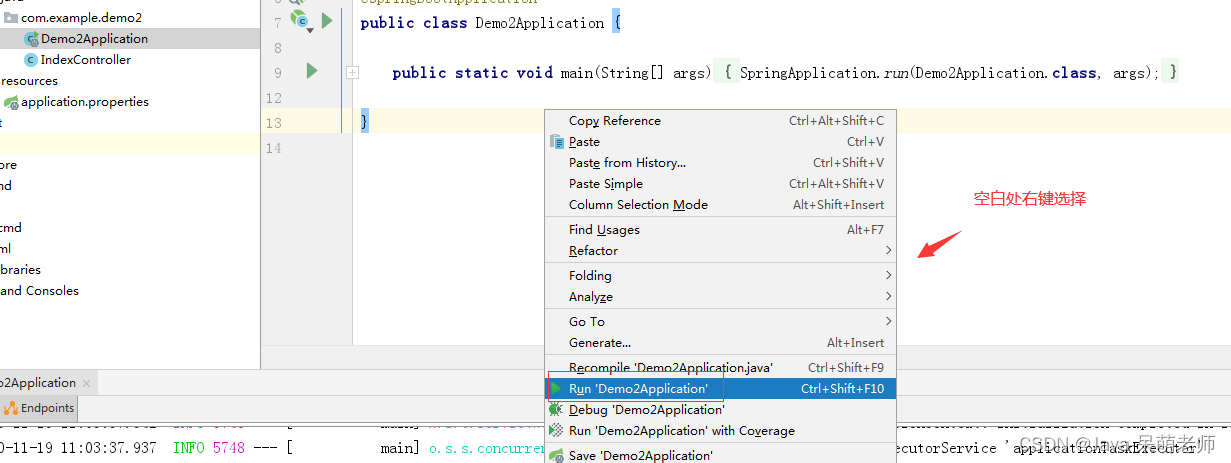The image size is (1231, 463).
Task: Select the resources folder in the tree
Action: 29,80
